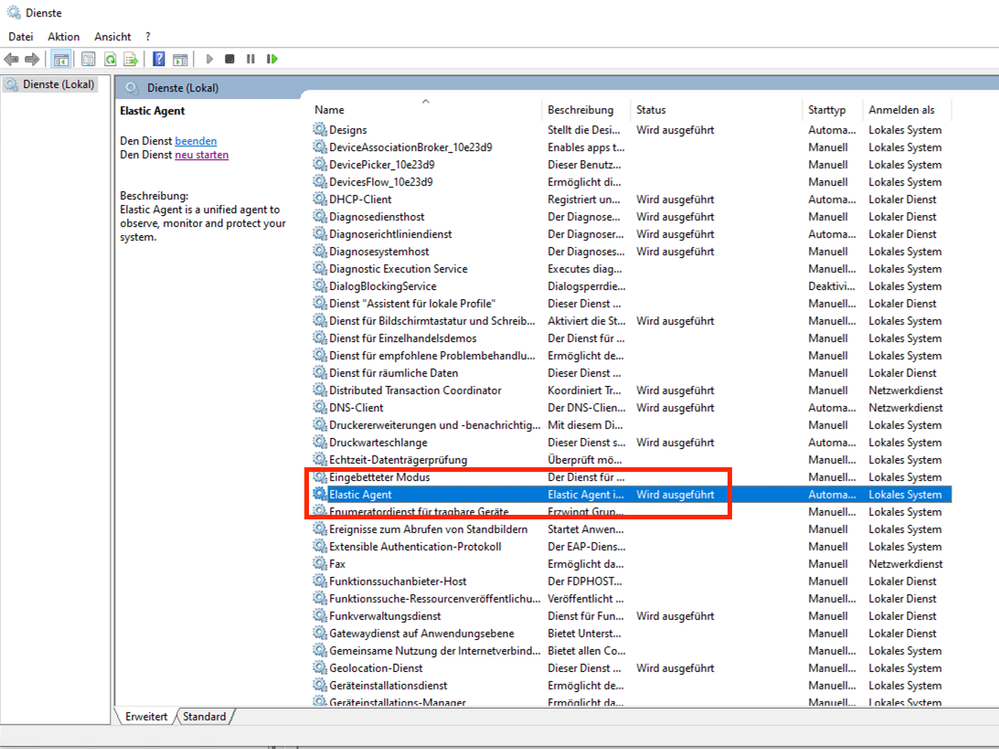Screen dimensions: 999x749
Task: Click the 'neu starten' link
Action: (x=201, y=155)
